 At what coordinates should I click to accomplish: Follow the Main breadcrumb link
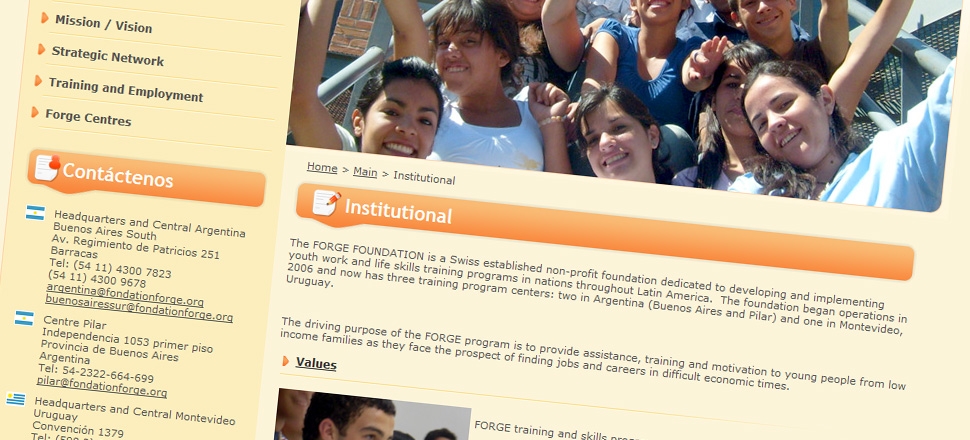coord(365,172)
